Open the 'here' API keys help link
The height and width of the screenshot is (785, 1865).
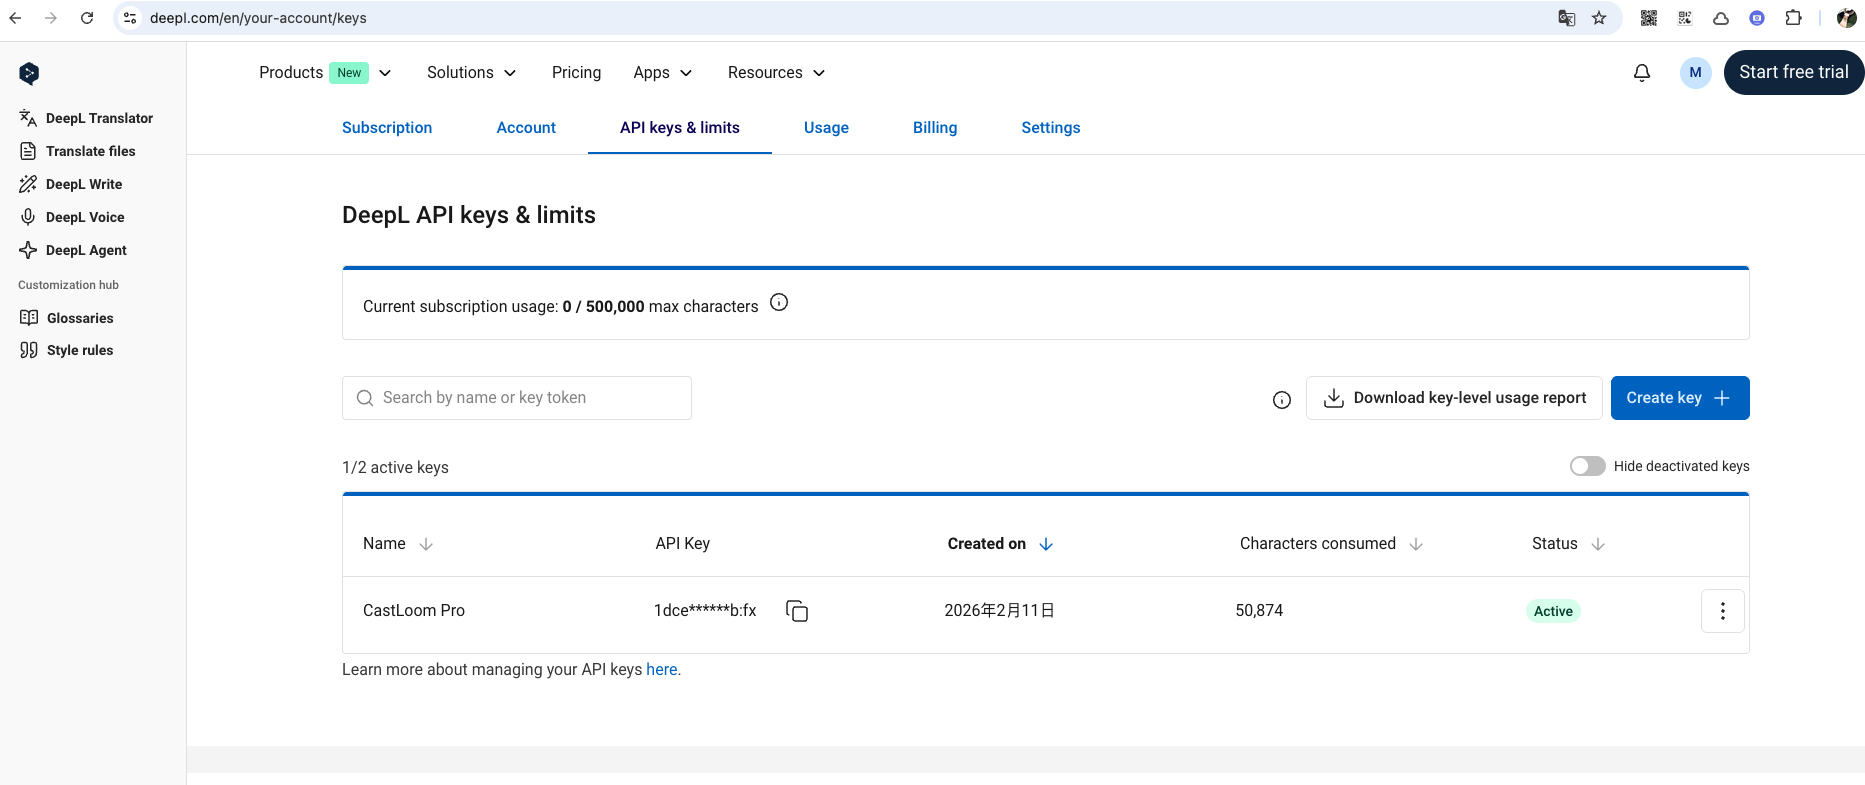coord(661,670)
